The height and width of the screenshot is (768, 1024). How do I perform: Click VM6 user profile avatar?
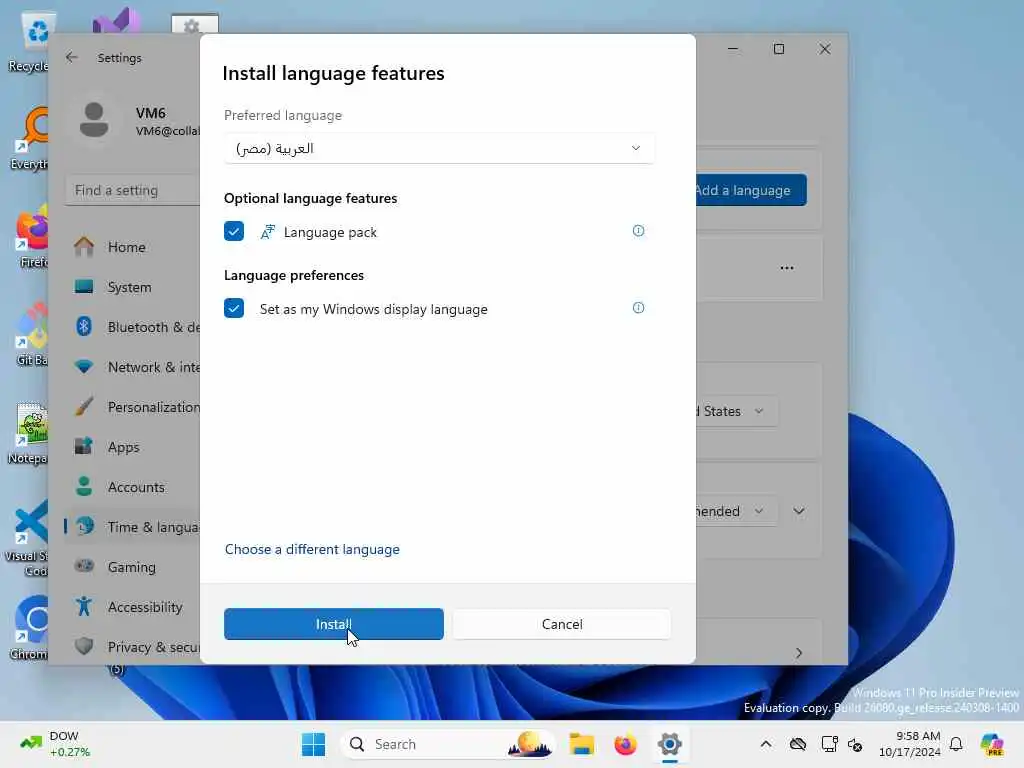(94, 120)
